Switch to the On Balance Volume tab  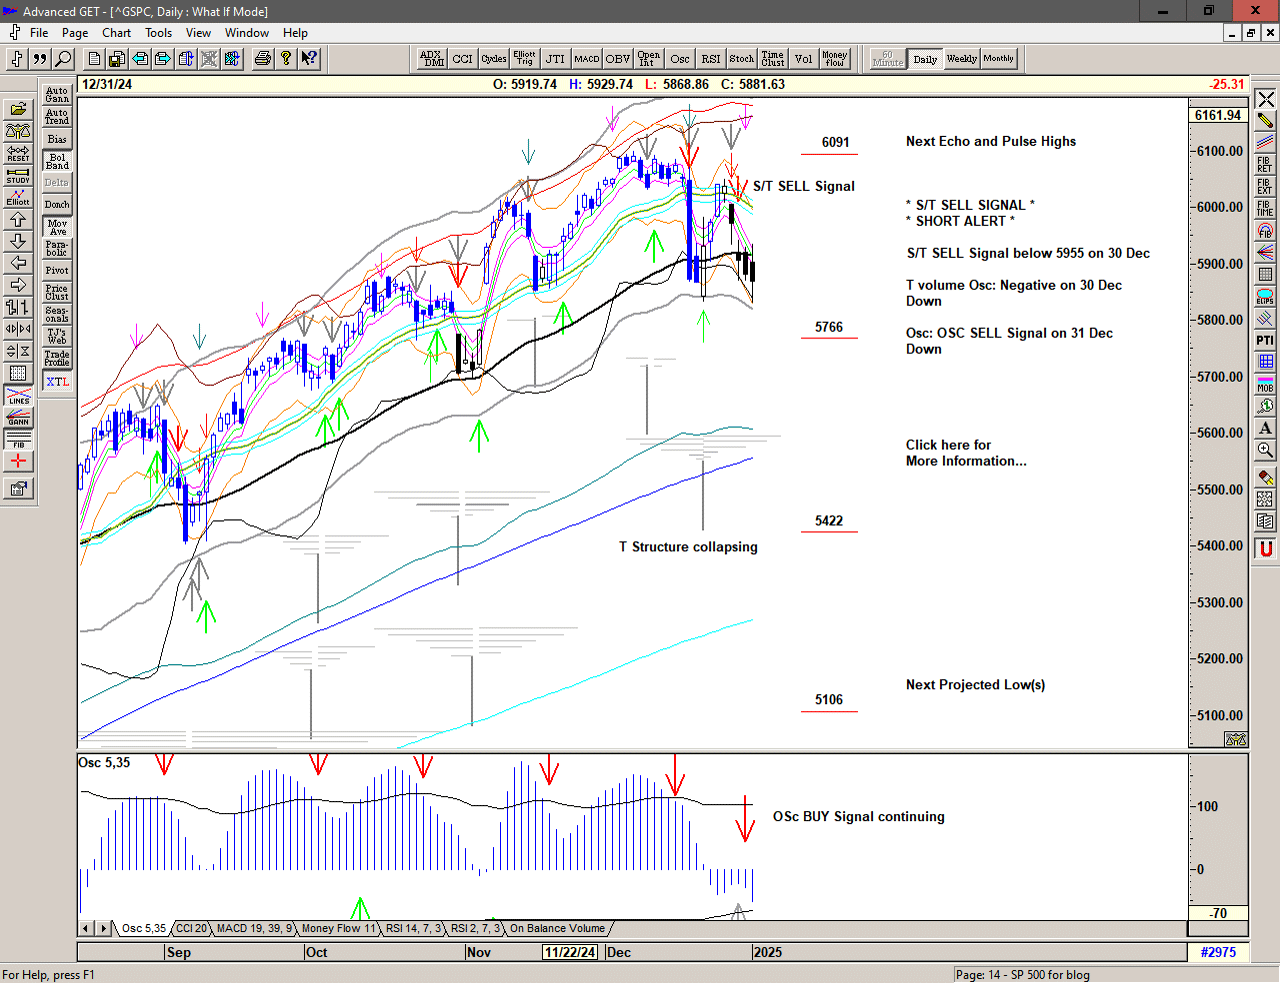point(557,929)
